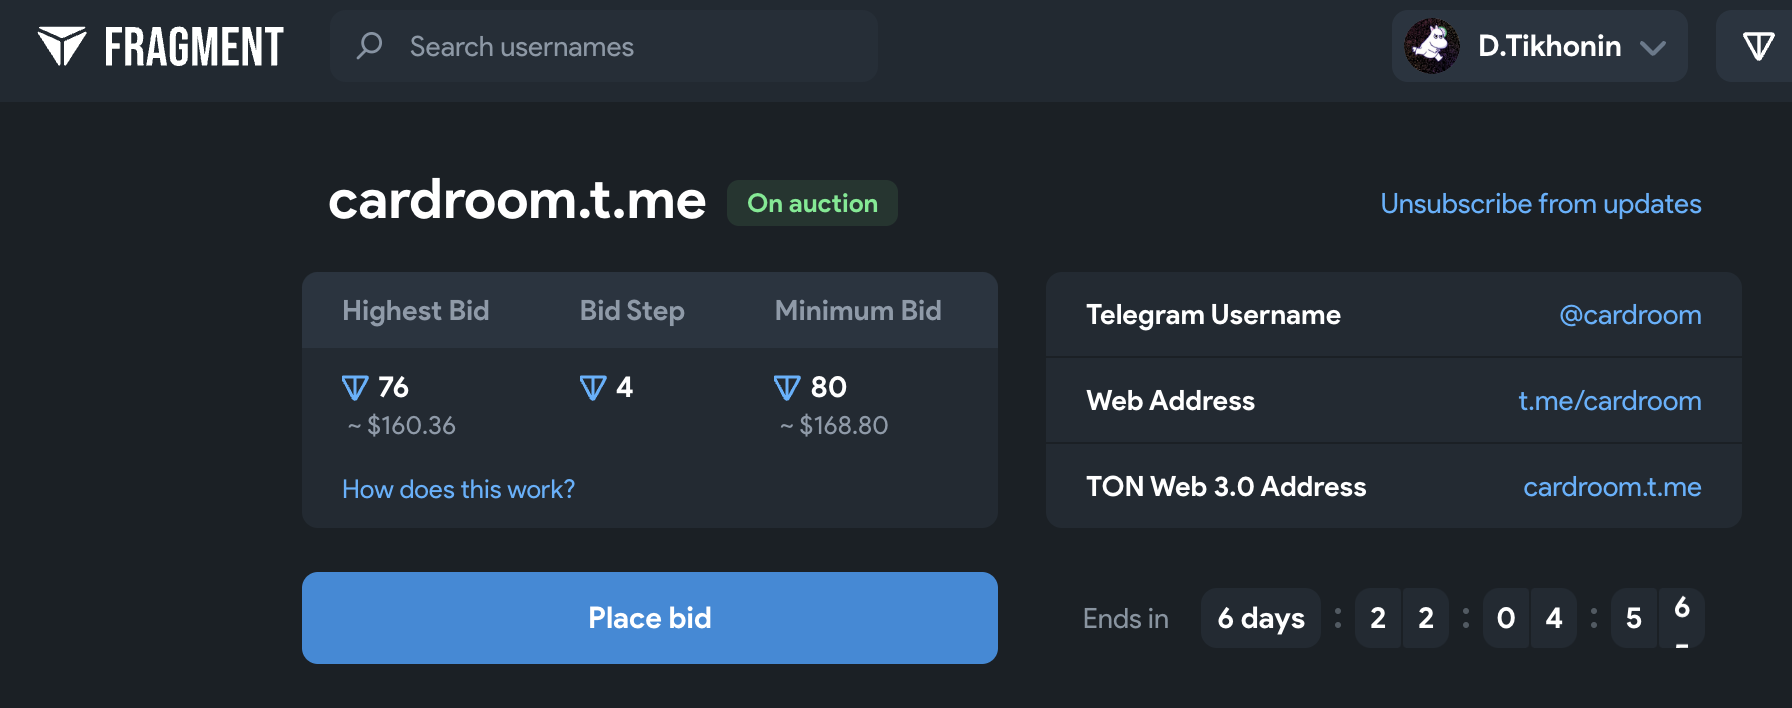Viewport: 1792px width, 708px height.
Task: Expand the D.Tikhonin account dropdown chevron
Action: 1653,47
